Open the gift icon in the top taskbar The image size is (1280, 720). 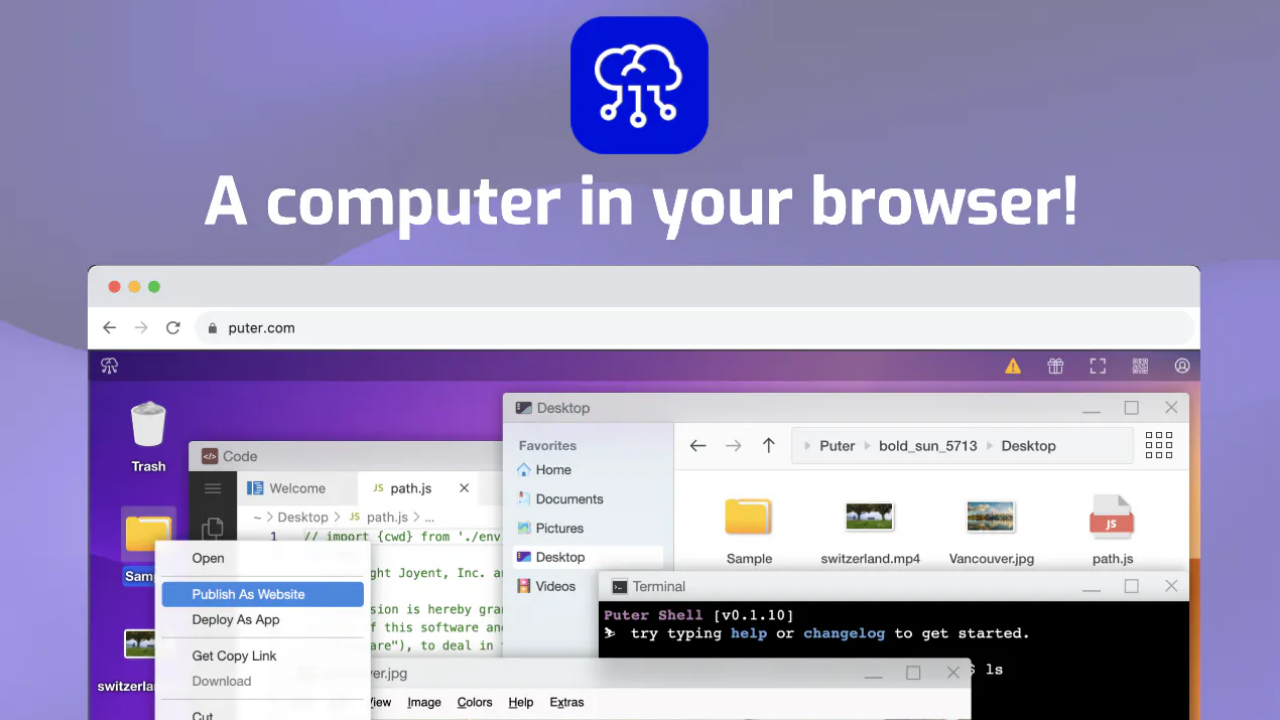click(x=1055, y=366)
